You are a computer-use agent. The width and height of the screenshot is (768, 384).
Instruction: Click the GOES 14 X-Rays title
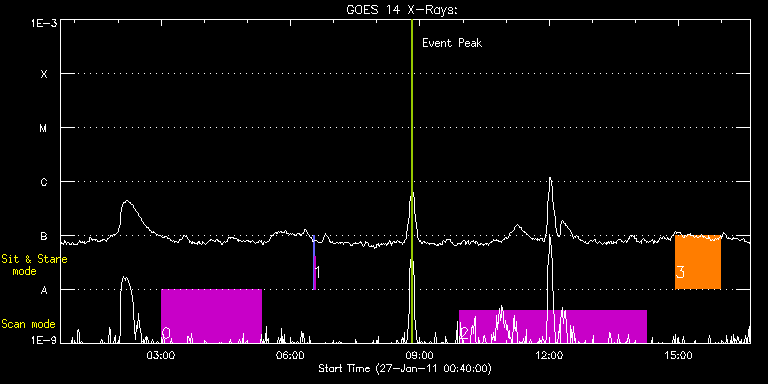click(402, 10)
